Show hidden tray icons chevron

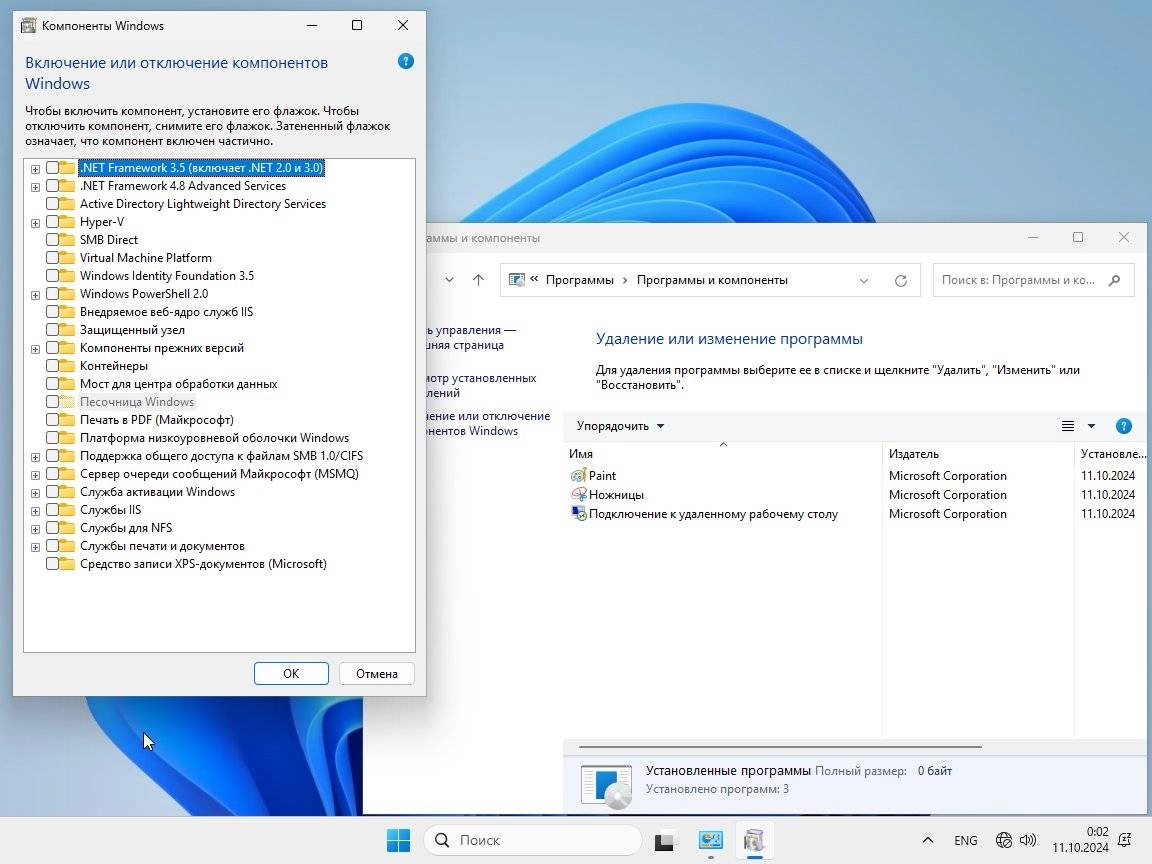(927, 840)
